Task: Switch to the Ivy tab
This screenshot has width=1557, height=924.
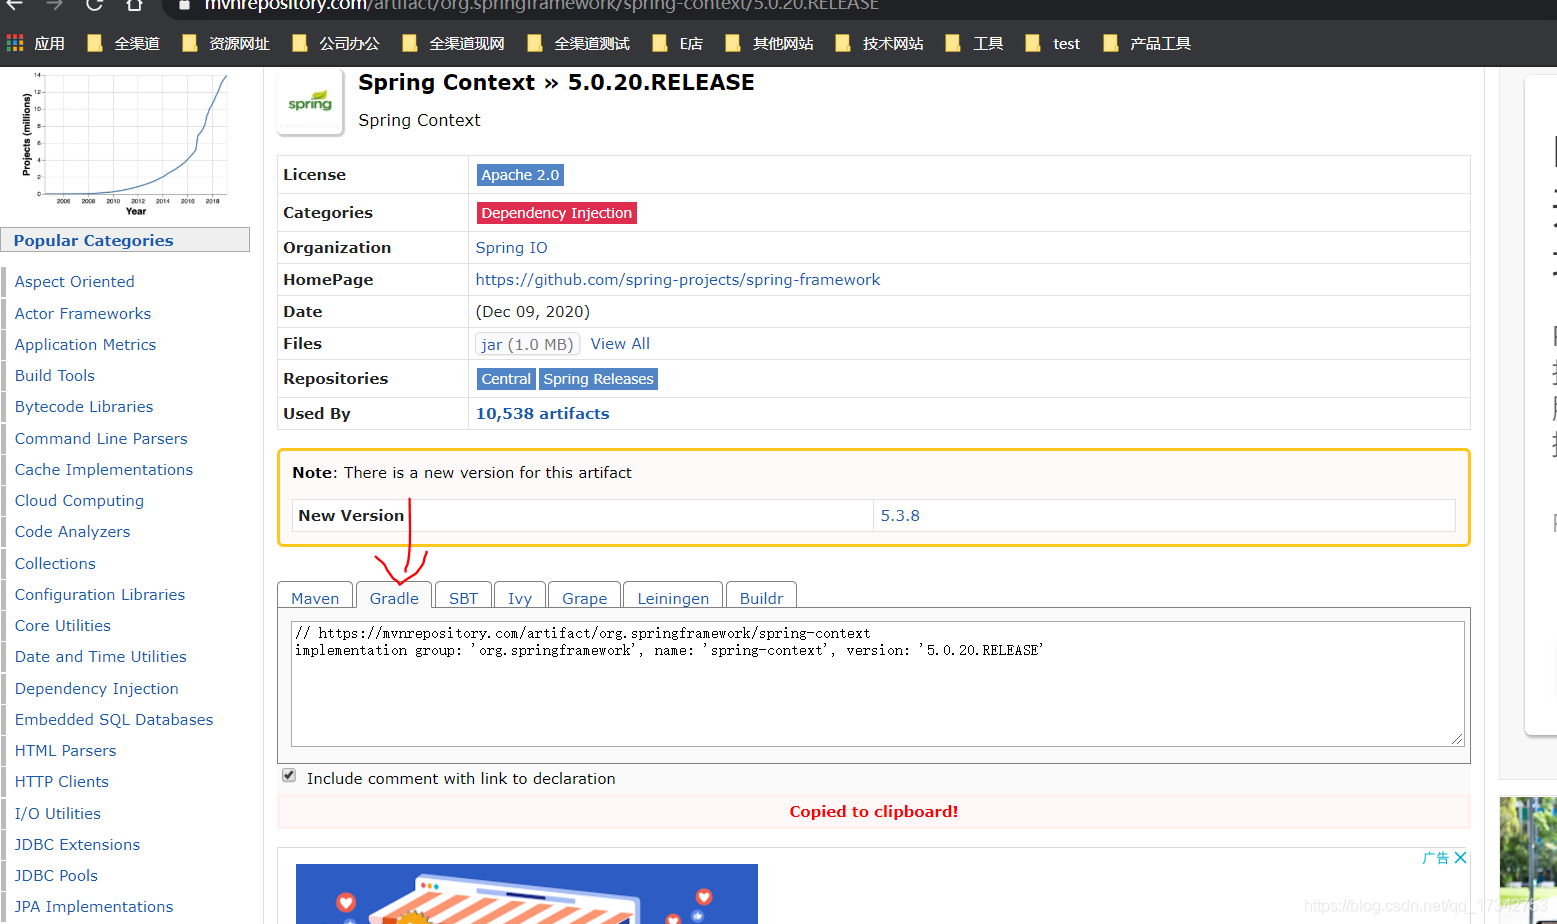Action: (x=520, y=596)
